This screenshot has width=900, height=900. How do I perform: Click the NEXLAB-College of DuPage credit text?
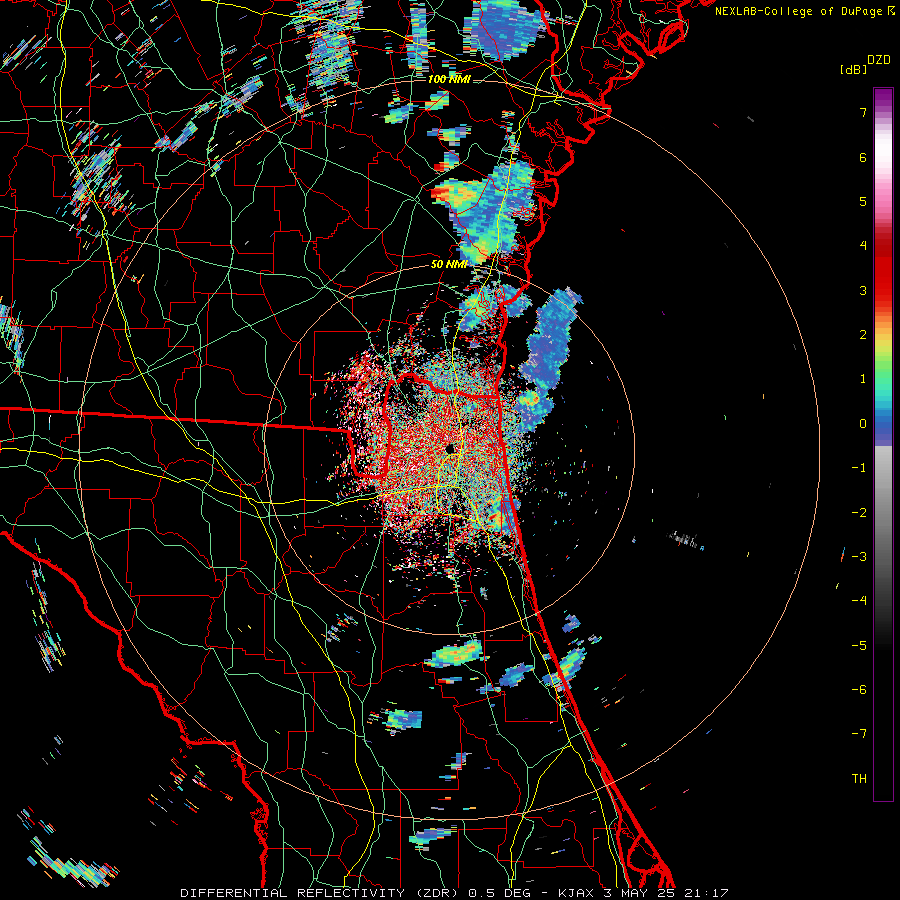[799, 11]
